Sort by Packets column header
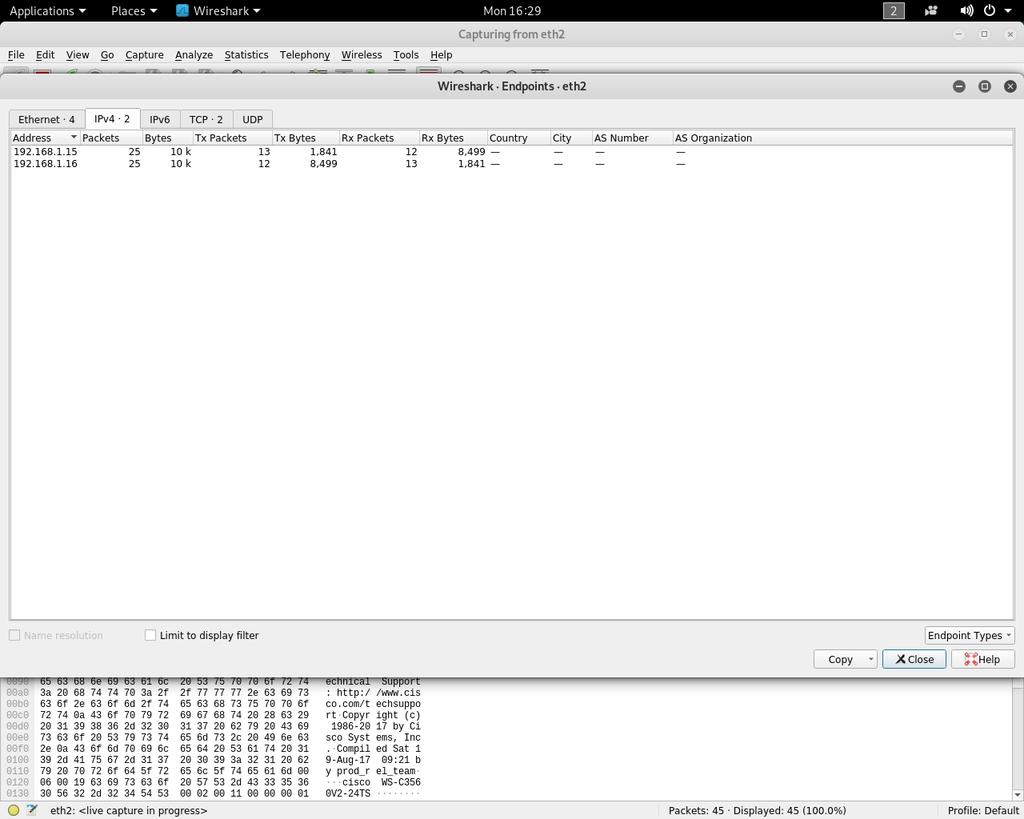This screenshot has height=819, width=1024. point(111,138)
